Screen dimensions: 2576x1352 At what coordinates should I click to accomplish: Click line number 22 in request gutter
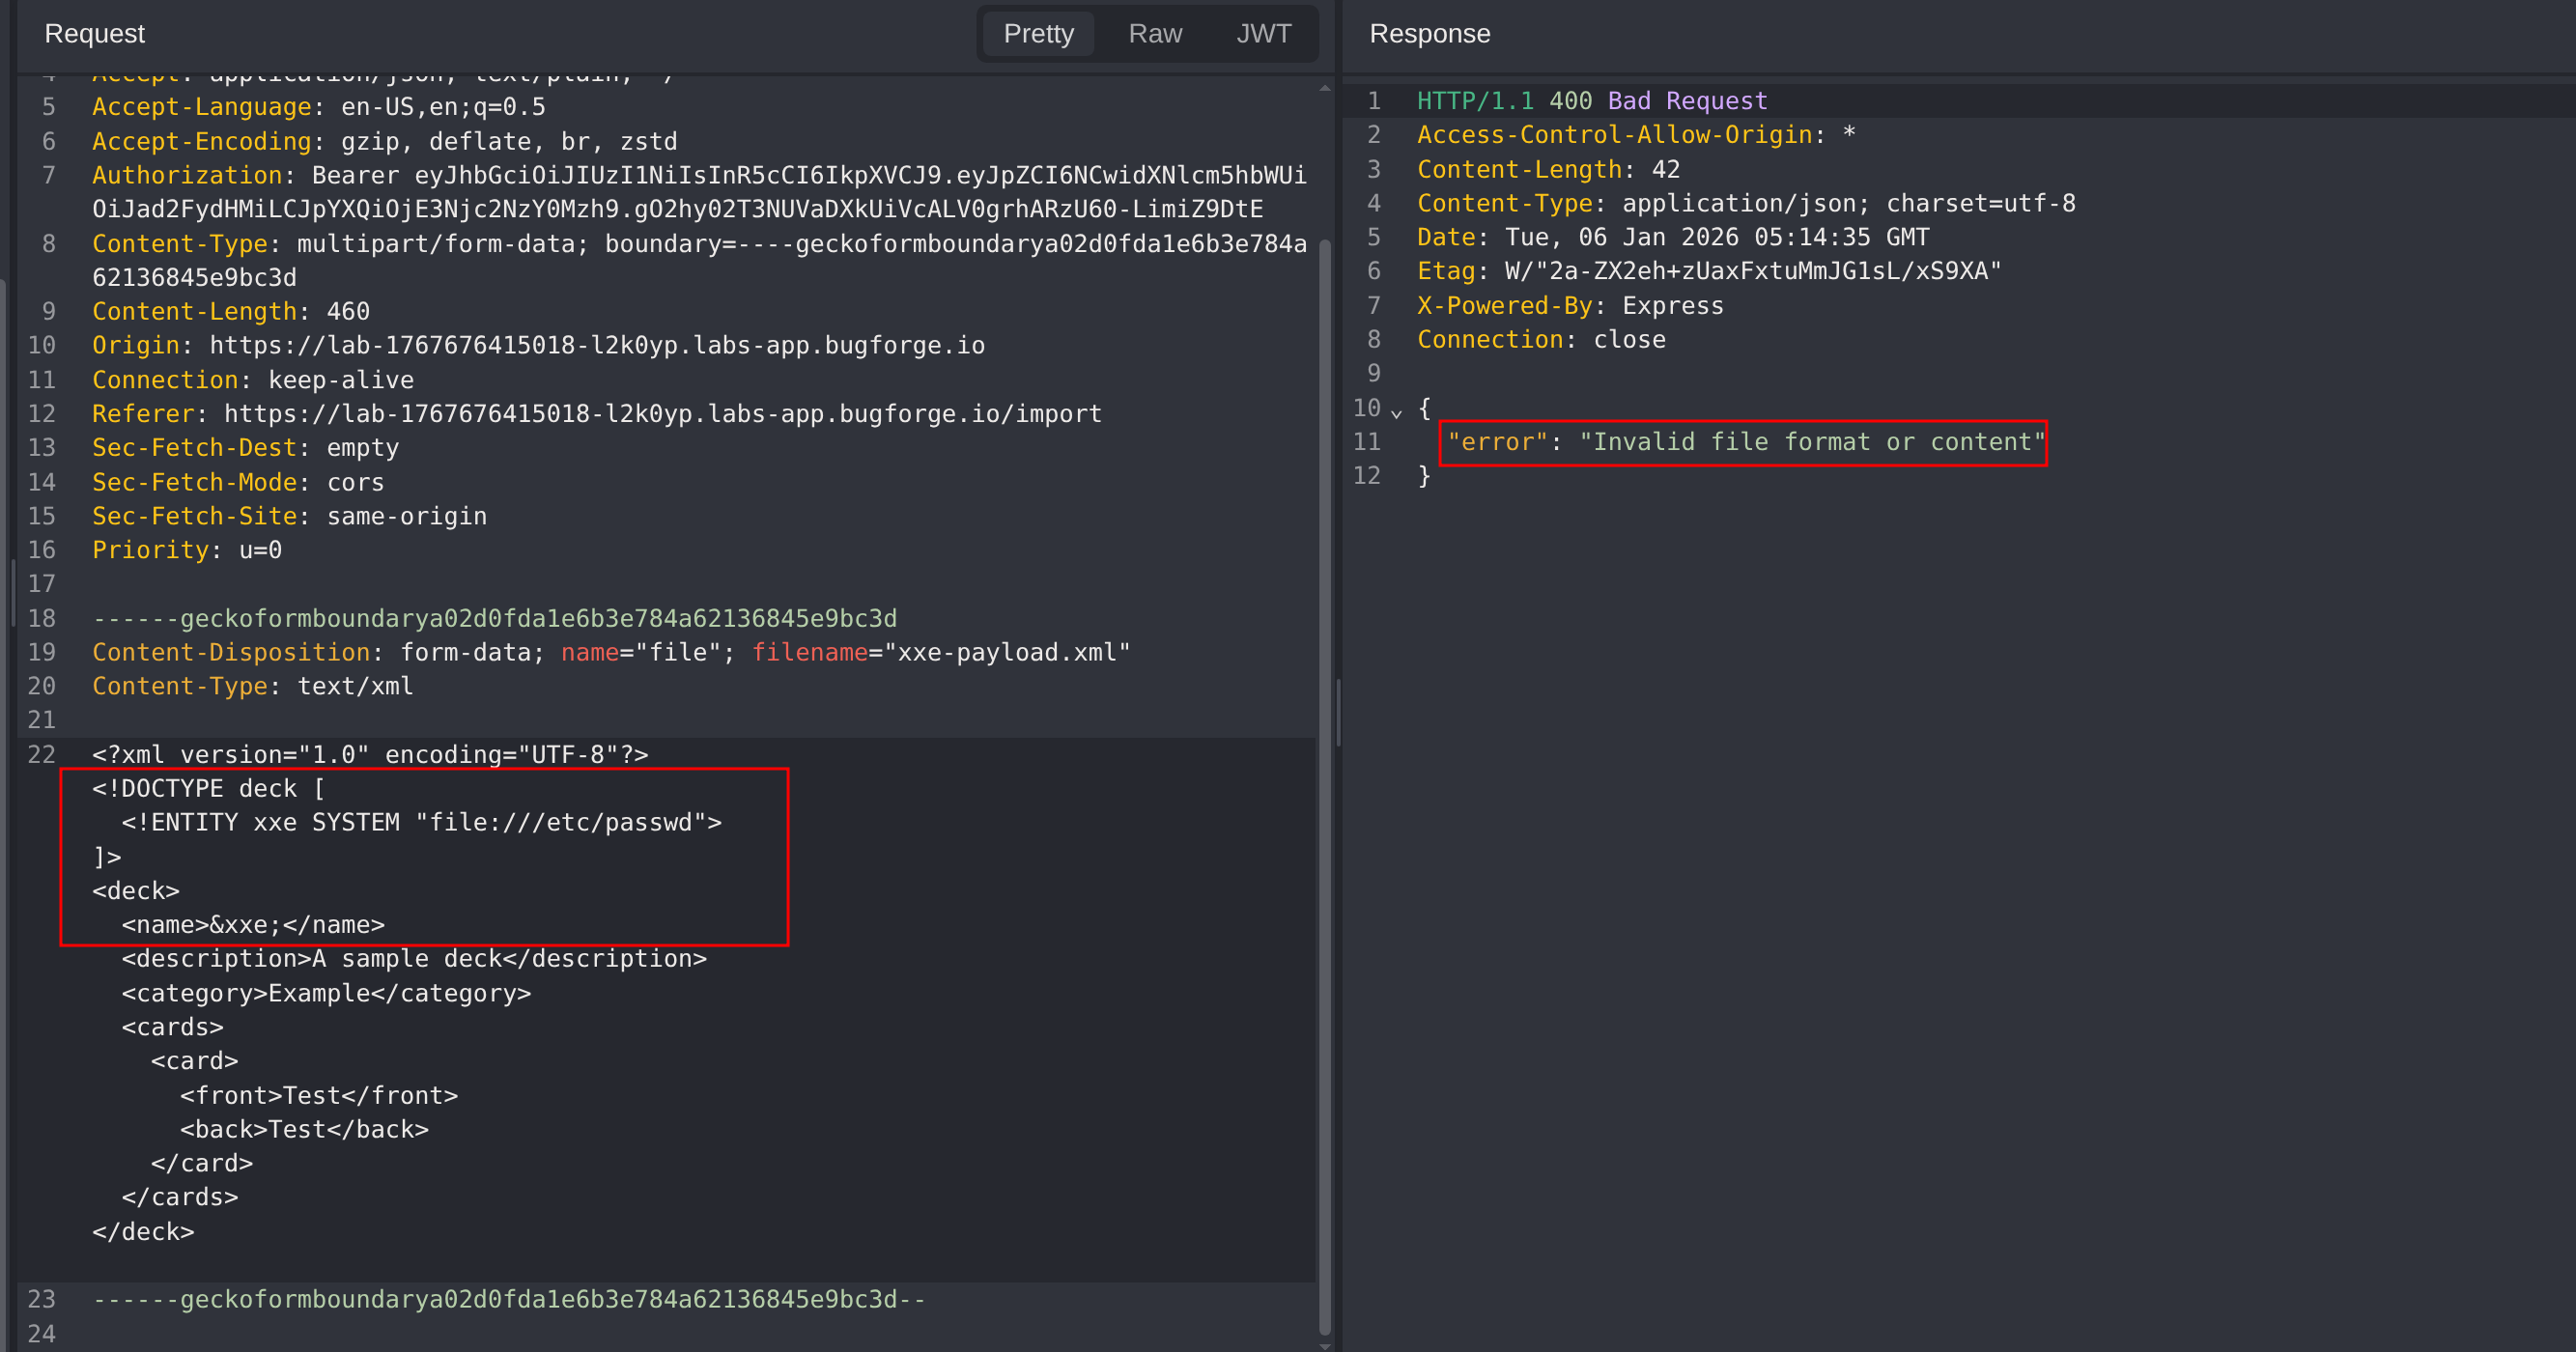click(x=42, y=755)
